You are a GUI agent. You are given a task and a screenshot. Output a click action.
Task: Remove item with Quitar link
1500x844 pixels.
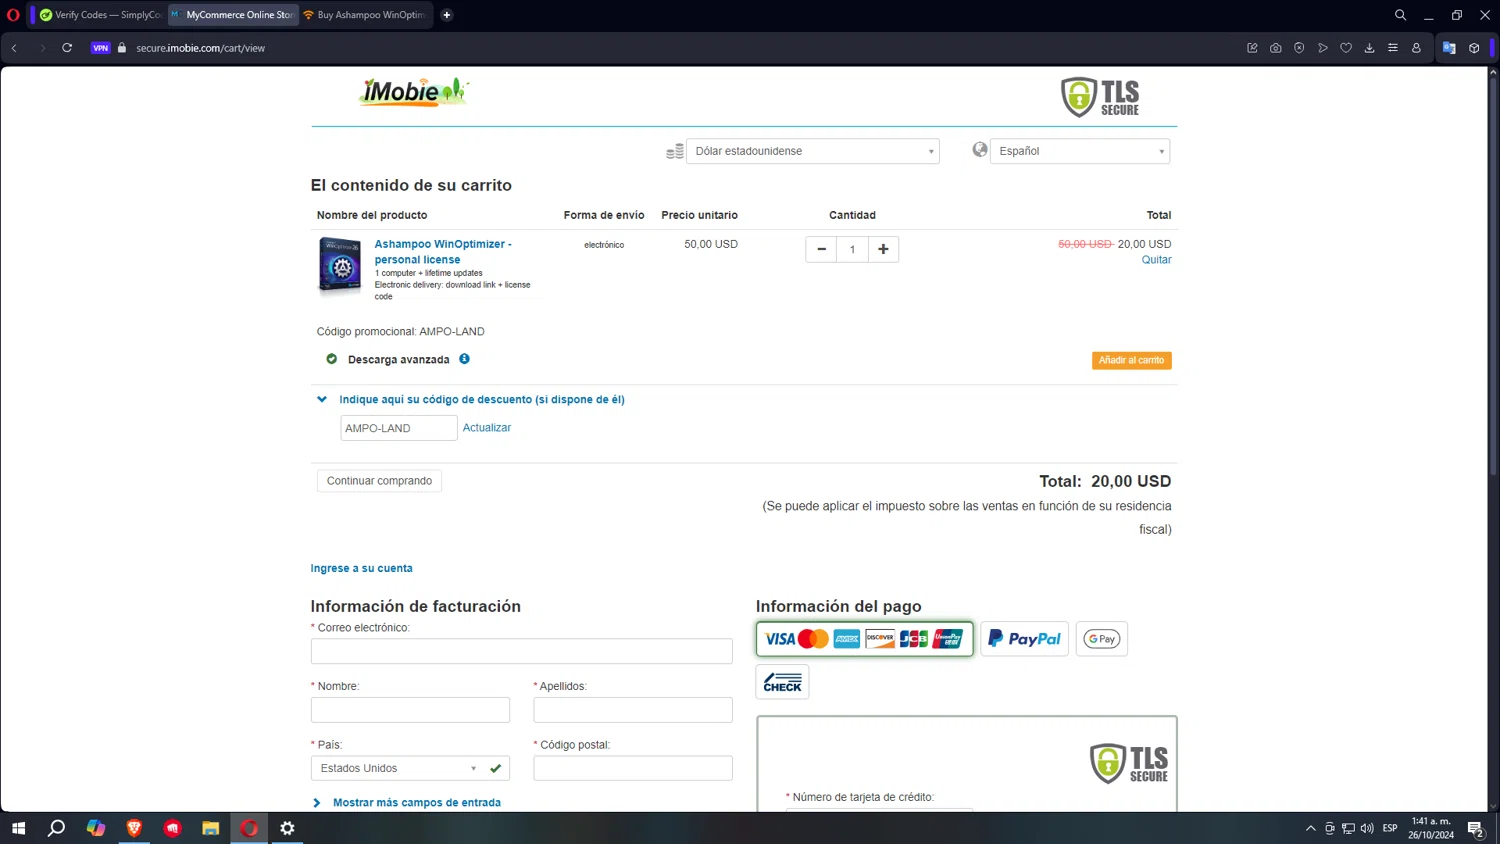click(x=1156, y=260)
